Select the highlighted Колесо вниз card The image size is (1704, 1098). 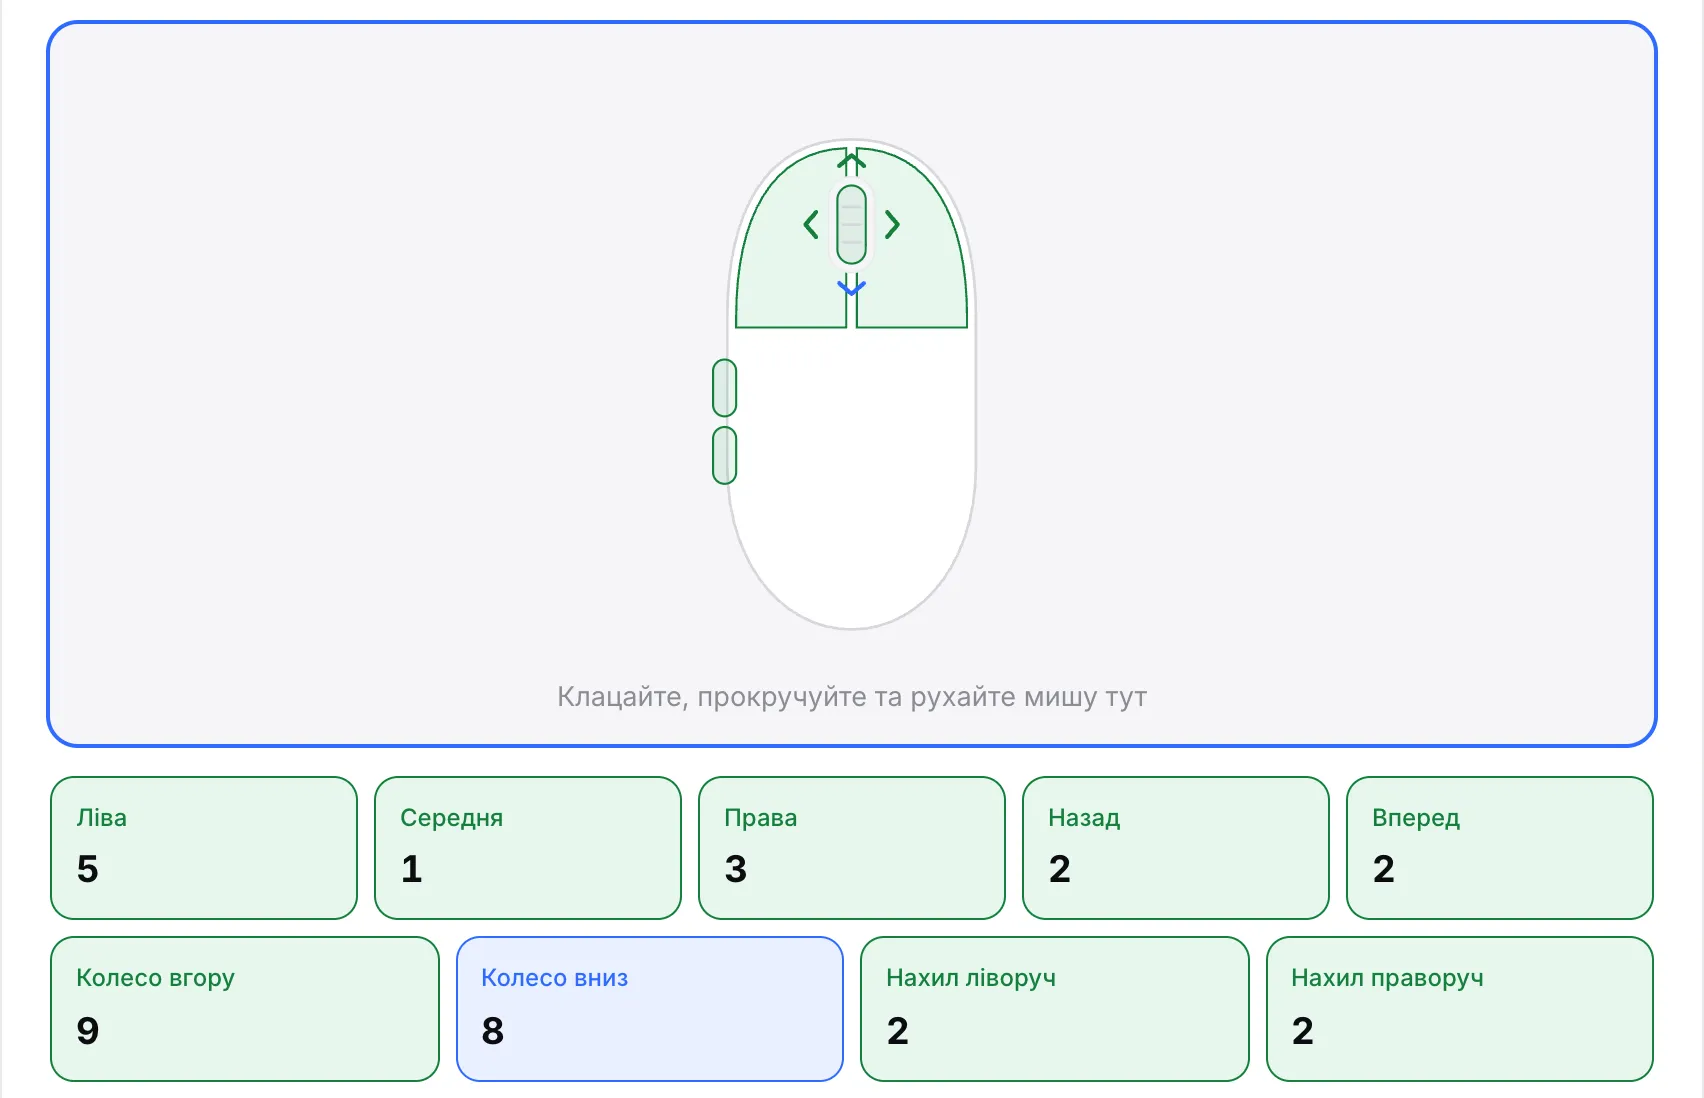coord(650,1009)
